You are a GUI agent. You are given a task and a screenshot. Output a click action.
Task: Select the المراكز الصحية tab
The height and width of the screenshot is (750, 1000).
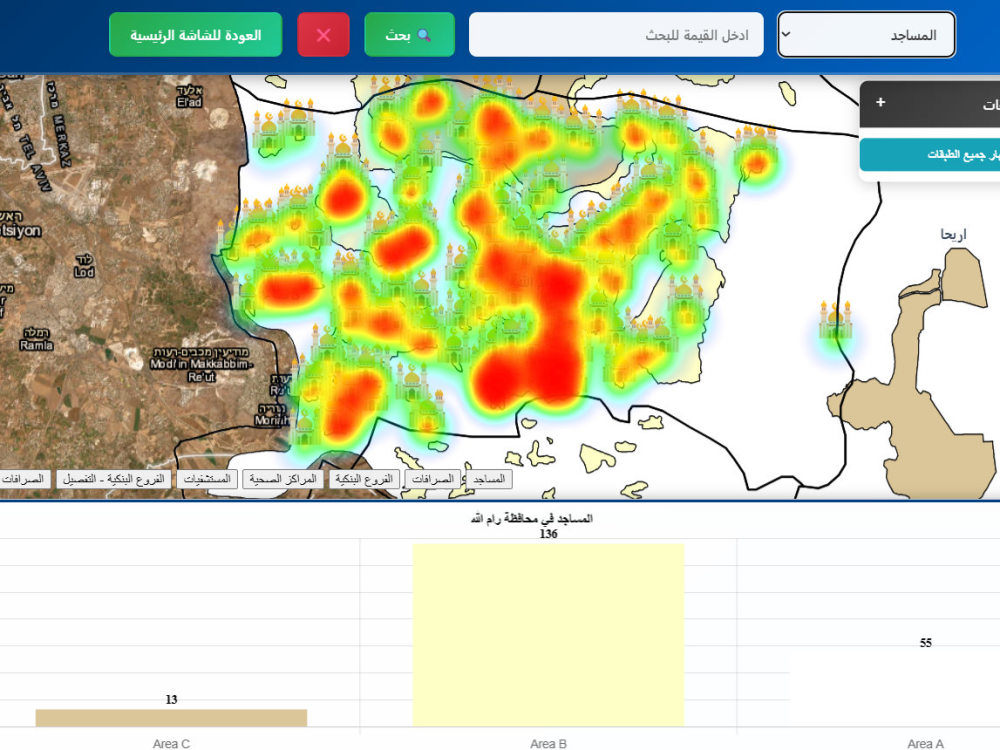pyautogui.click(x=283, y=478)
